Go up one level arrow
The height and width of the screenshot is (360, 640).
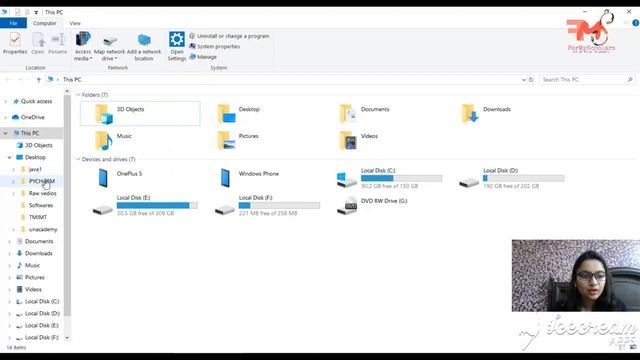pyautogui.click(x=39, y=80)
